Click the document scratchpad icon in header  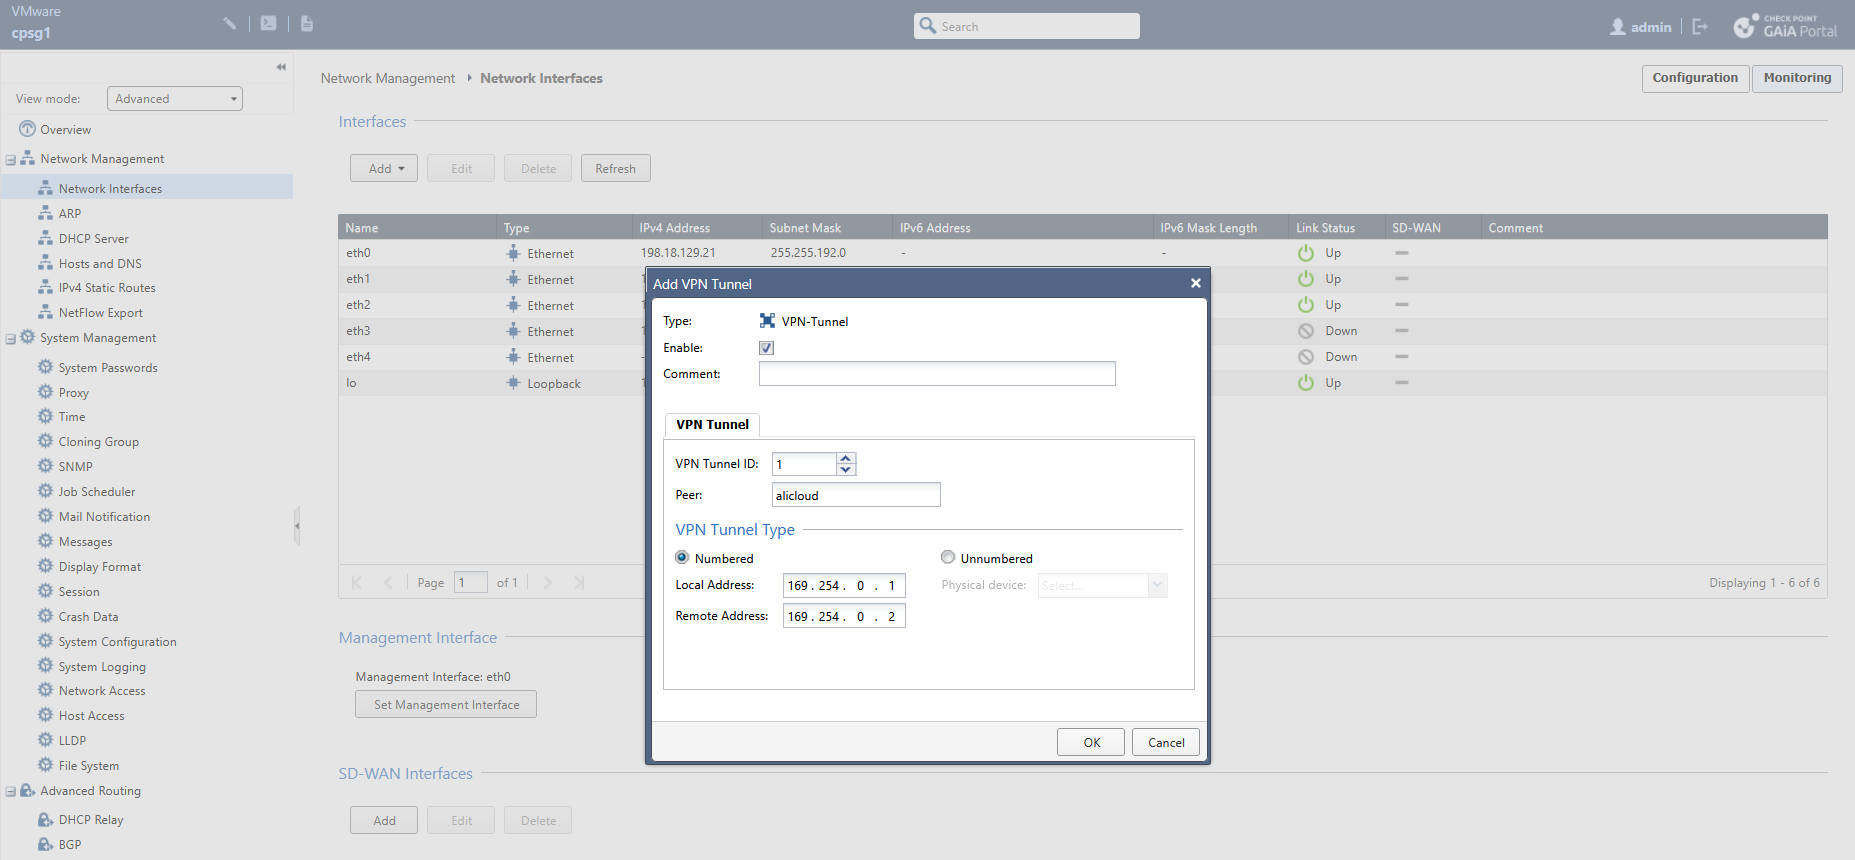click(x=307, y=23)
